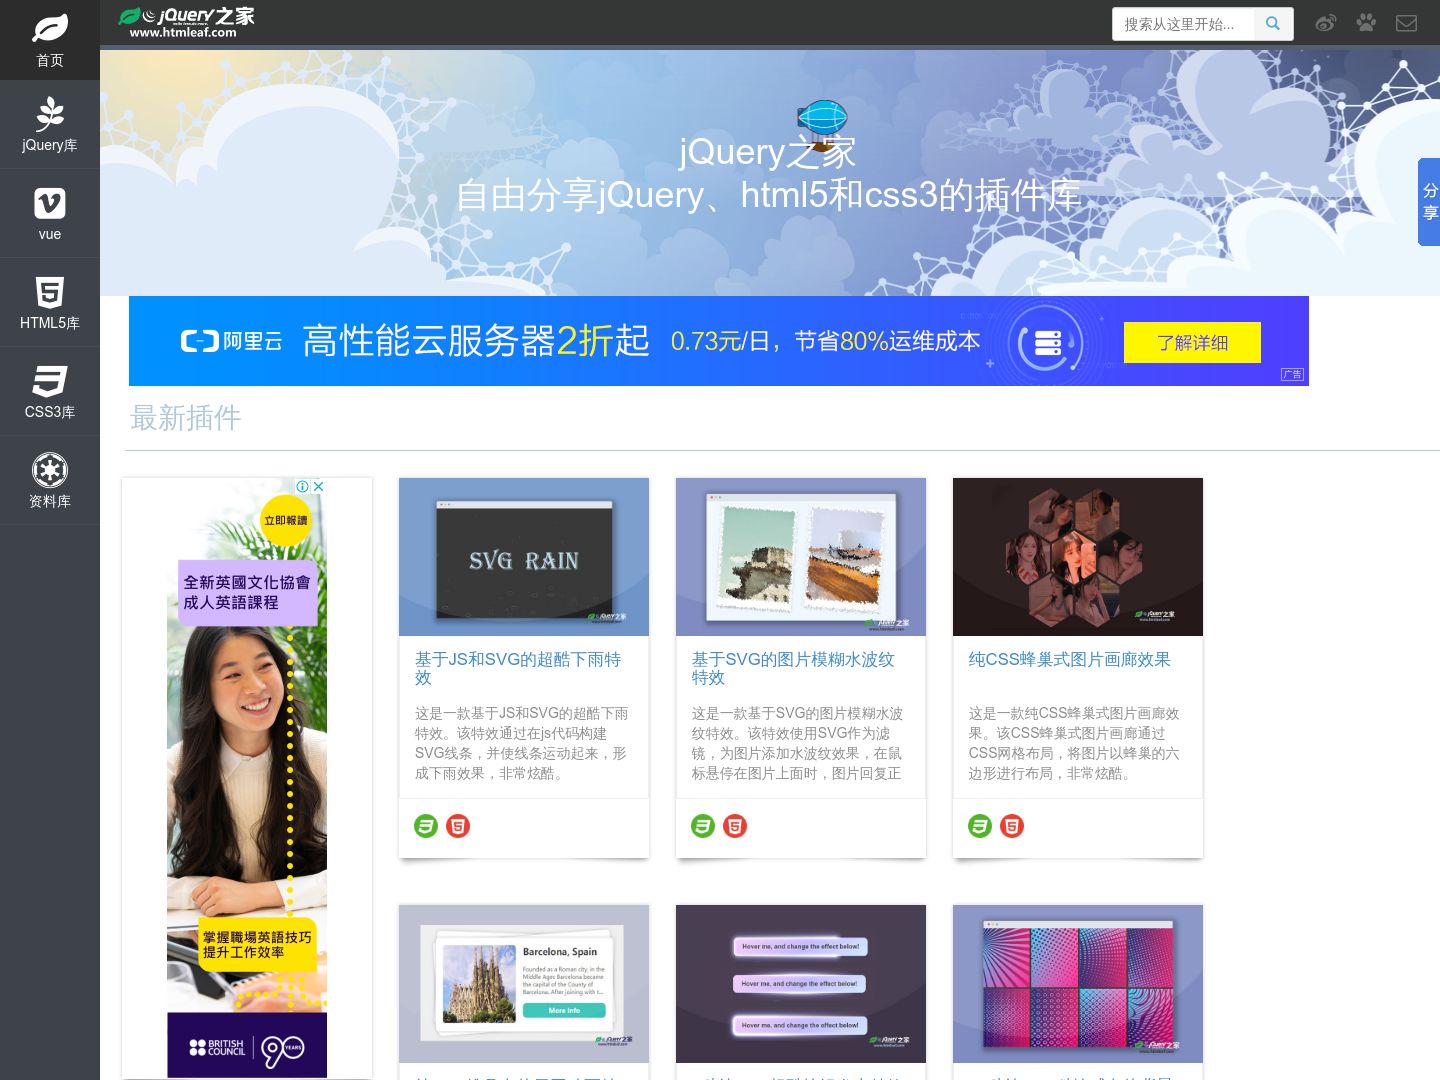Viewport: 1440px width, 1080px height.
Task: Click description text of 蜂巢式图片画廊 card
Action: pyautogui.click(x=1074, y=743)
